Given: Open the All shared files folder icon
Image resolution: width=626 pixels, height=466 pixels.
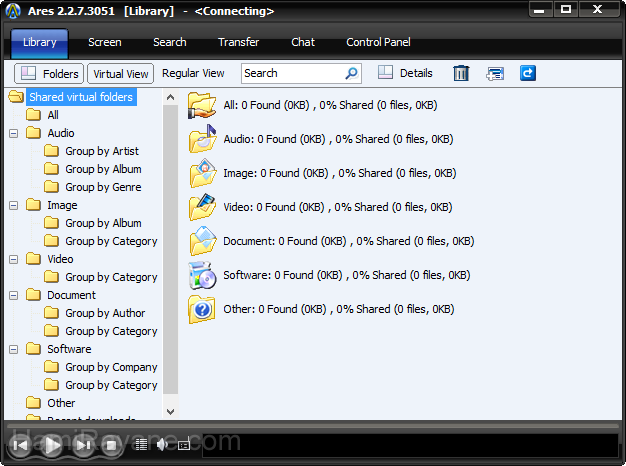Looking at the screenshot, I should (x=202, y=105).
